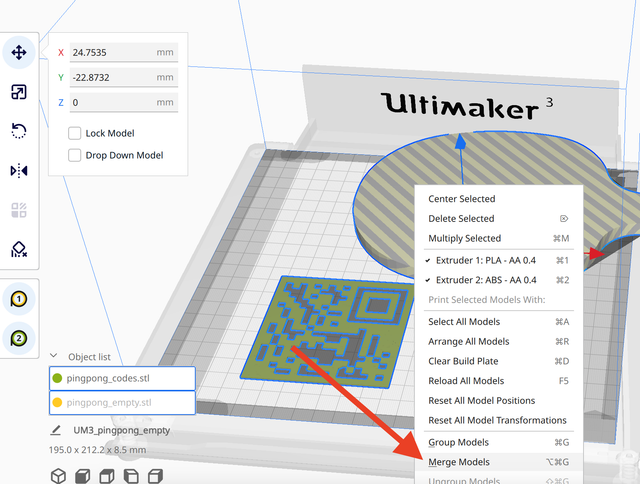
Task: Switch to right side view cube icon
Action: pyautogui.click(x=156, y=475)
